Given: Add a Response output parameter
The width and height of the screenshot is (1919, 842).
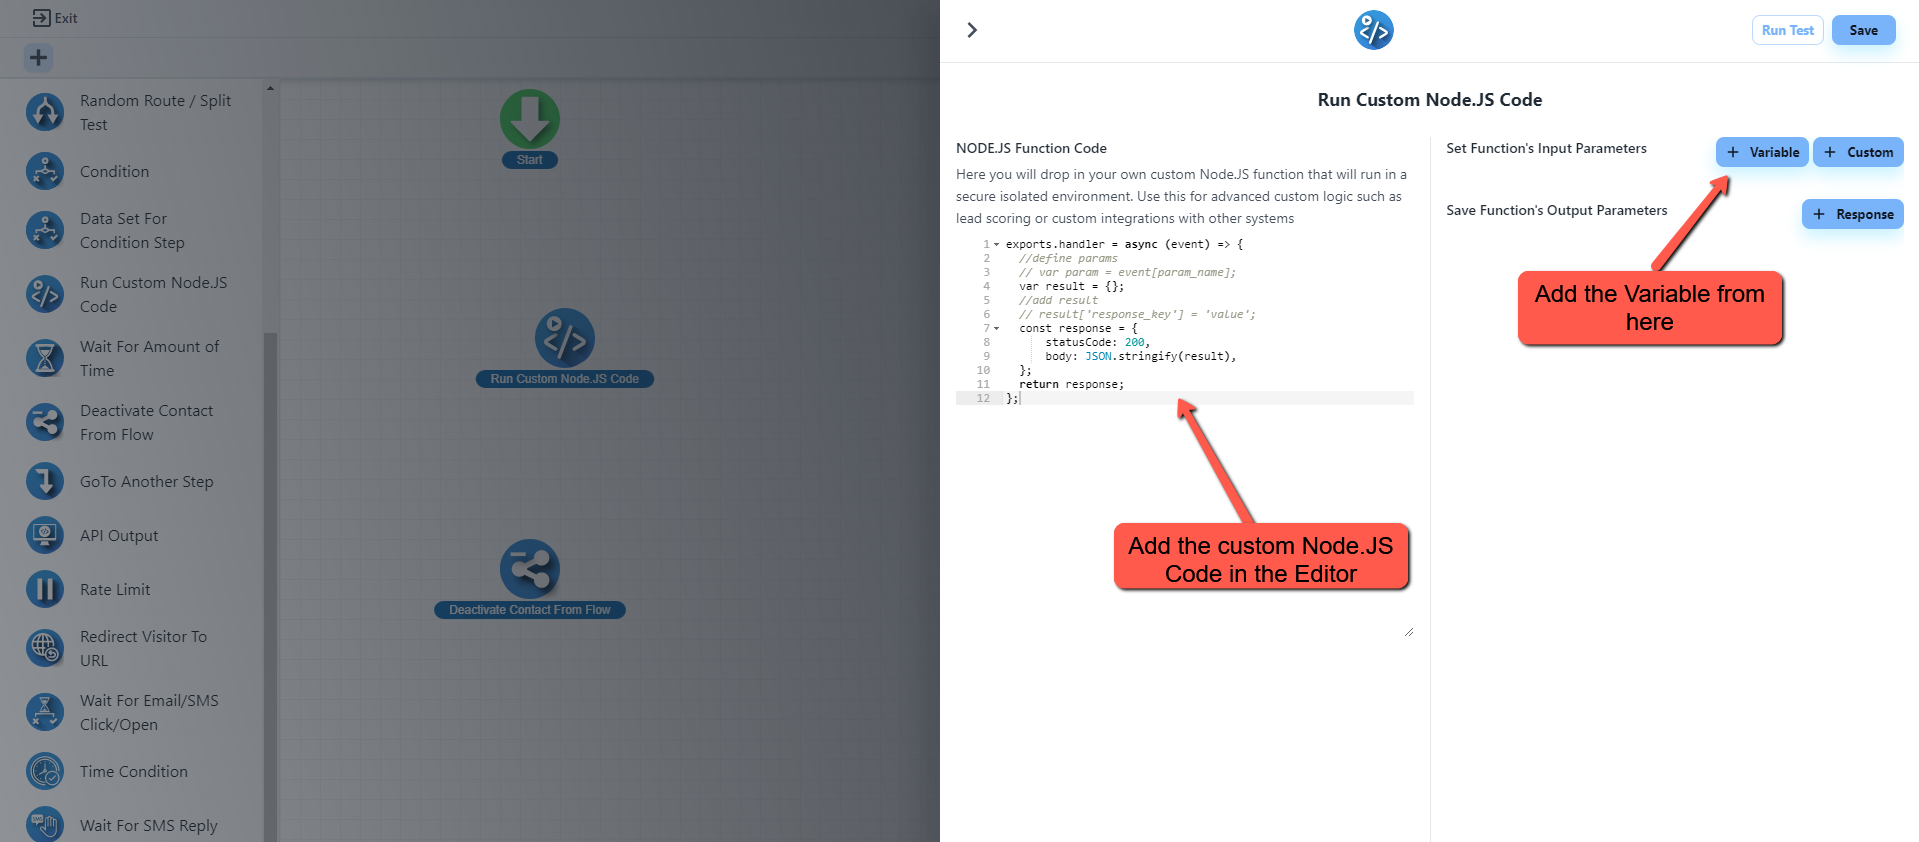Looking at the screenshot, I should point(1852,214).
